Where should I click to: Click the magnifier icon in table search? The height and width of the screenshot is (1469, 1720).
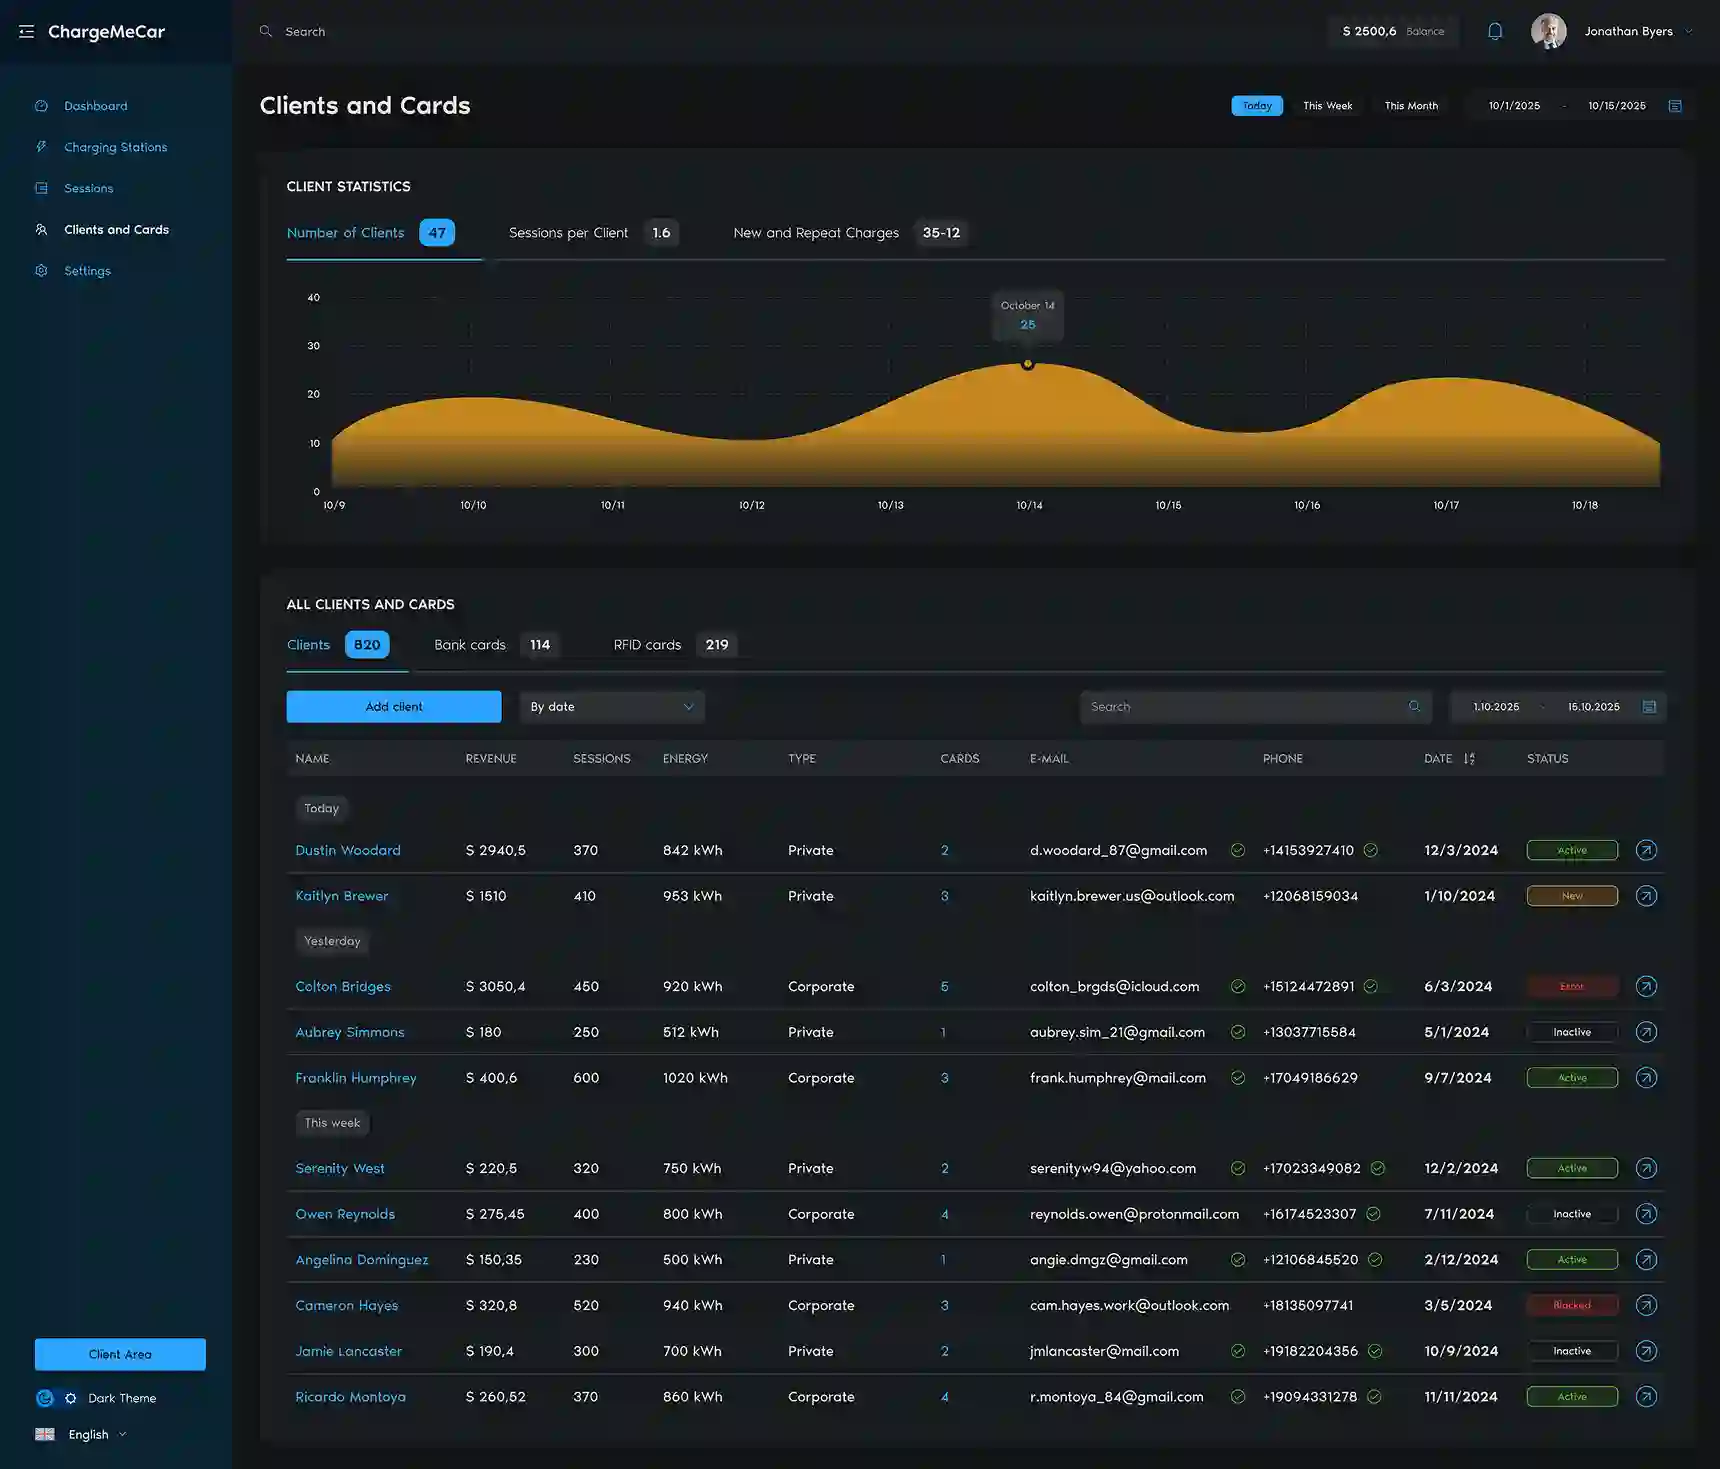[x=1414, y=707]
